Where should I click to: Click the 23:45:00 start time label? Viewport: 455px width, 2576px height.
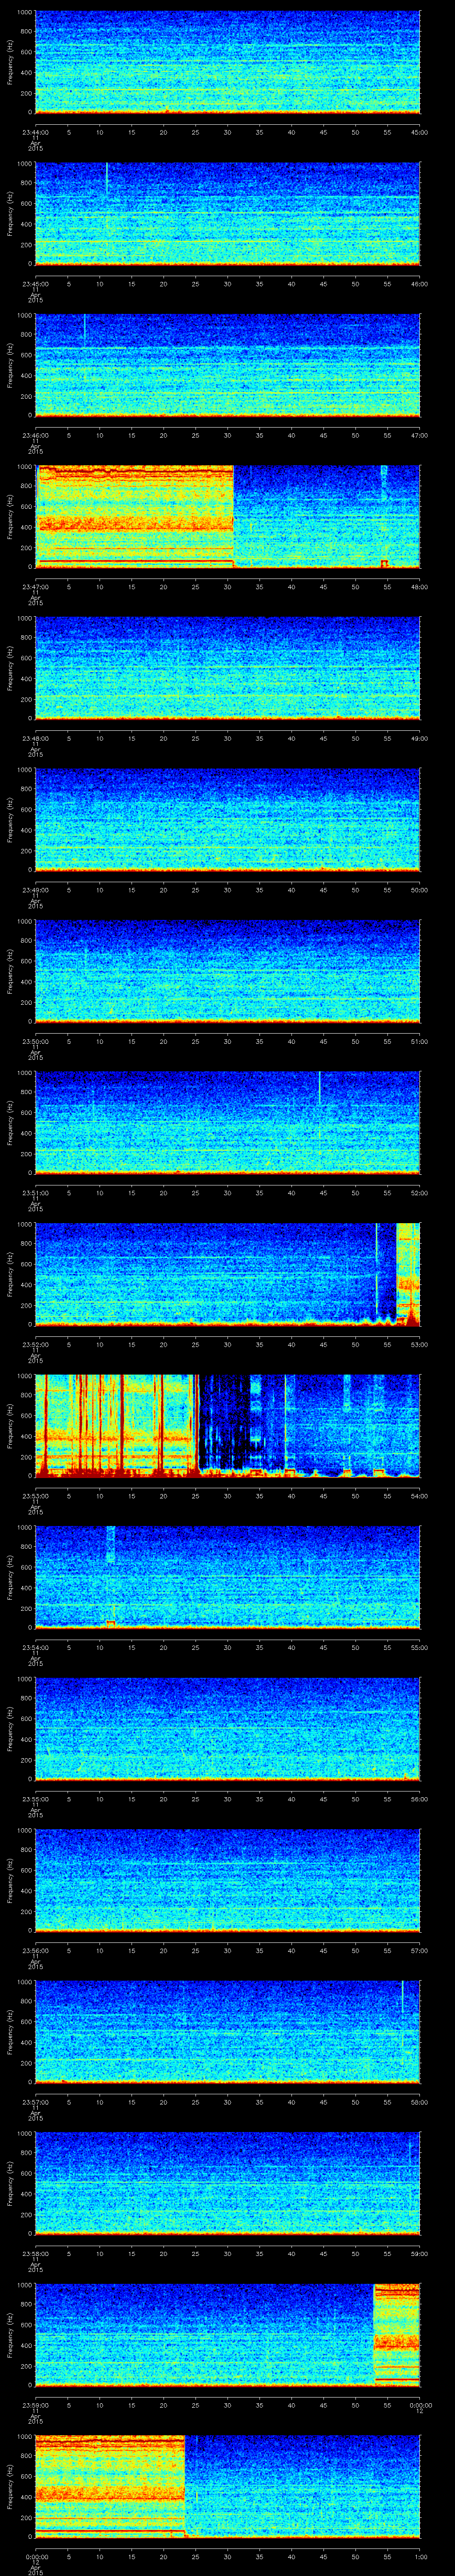point(35,284)
